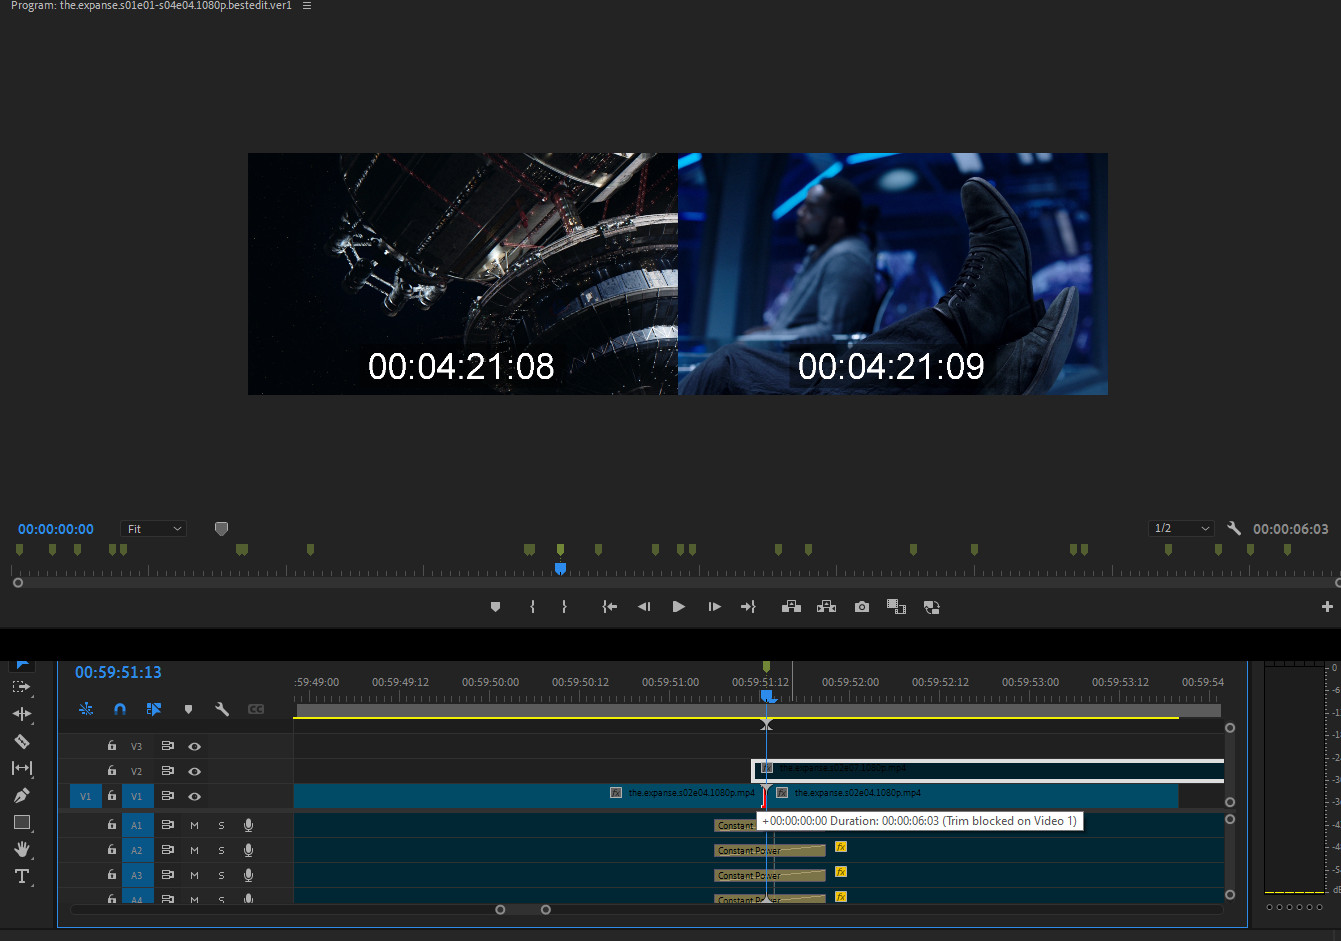This screenshot has width=1341, height=941.
Task: Choose the Ripple Edit tool
Action: [21, 714]
